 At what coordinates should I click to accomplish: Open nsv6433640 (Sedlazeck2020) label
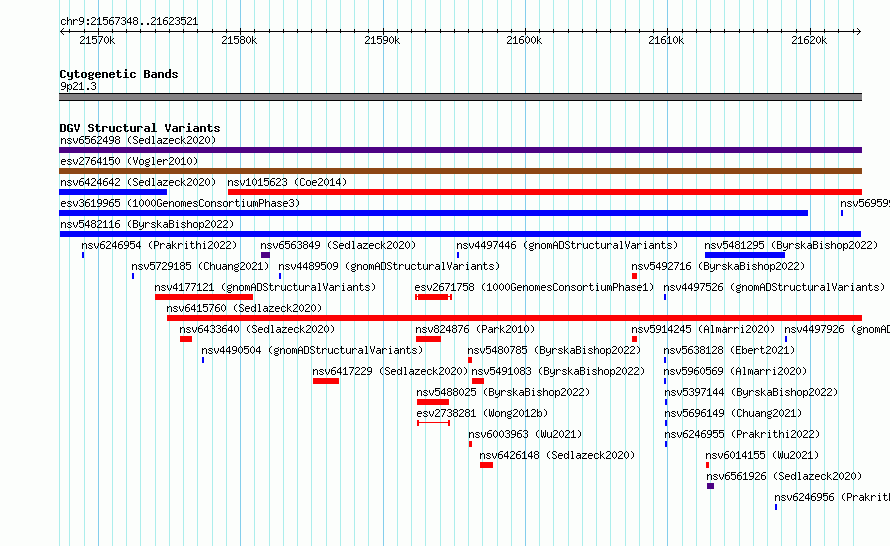coord(257,329)
